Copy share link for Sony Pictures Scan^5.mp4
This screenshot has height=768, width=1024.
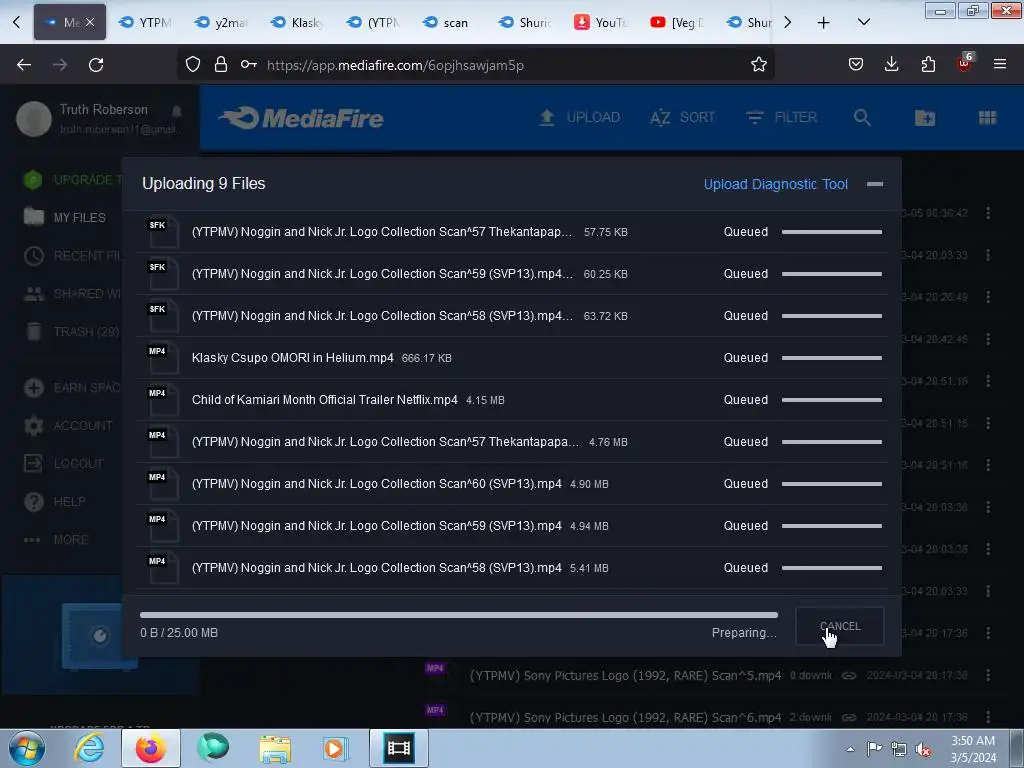tap(848, 675)
